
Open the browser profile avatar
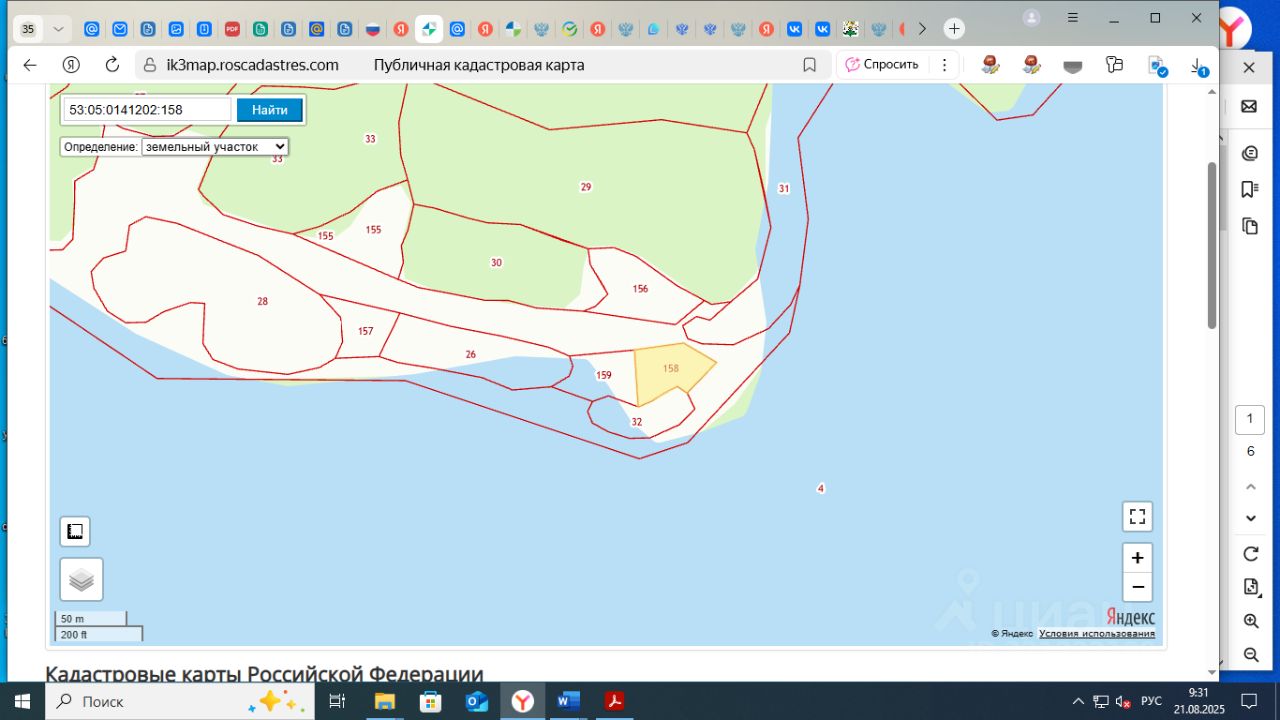(1031, 18)
